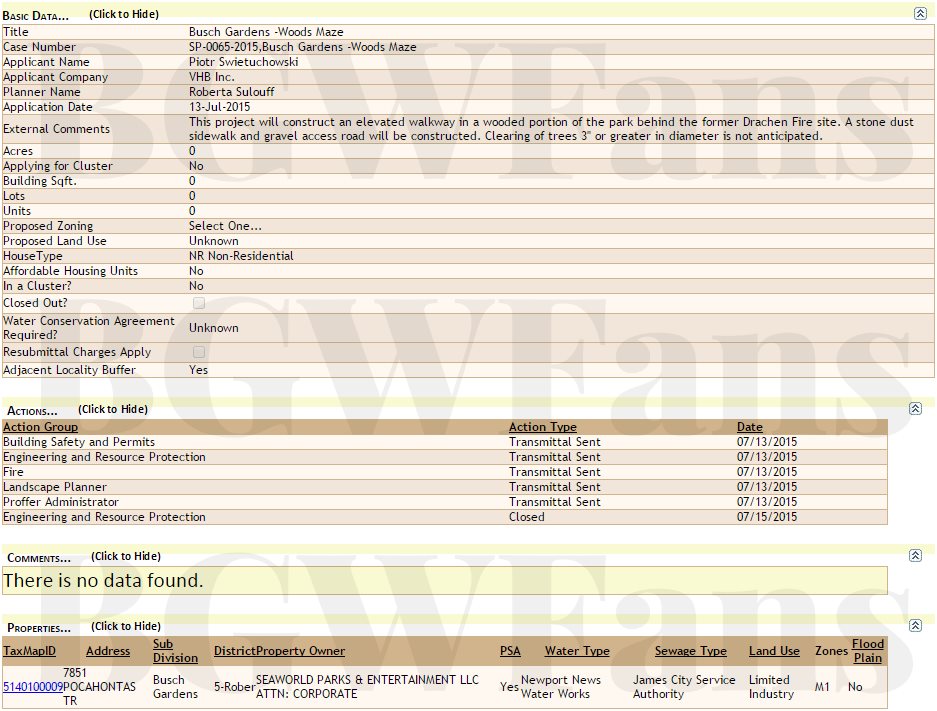Image resolution: width=937 pixels, height=711 pixels.
Task: Sort properties by Land Use header
Action: coord(774,651)
